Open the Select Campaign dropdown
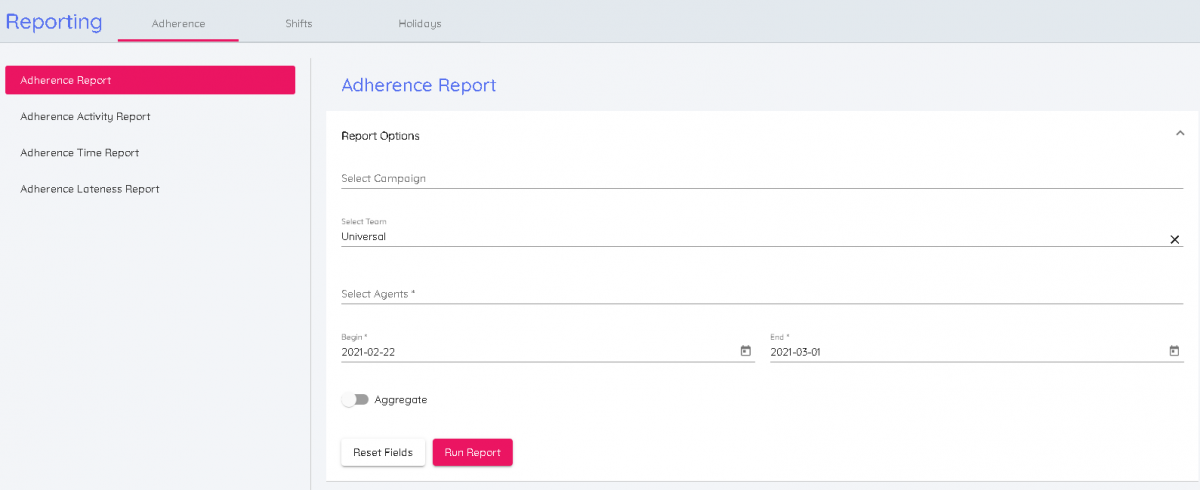Image resolution: width=1200 pixels, height=490 pixels. [x=760, y=179]
